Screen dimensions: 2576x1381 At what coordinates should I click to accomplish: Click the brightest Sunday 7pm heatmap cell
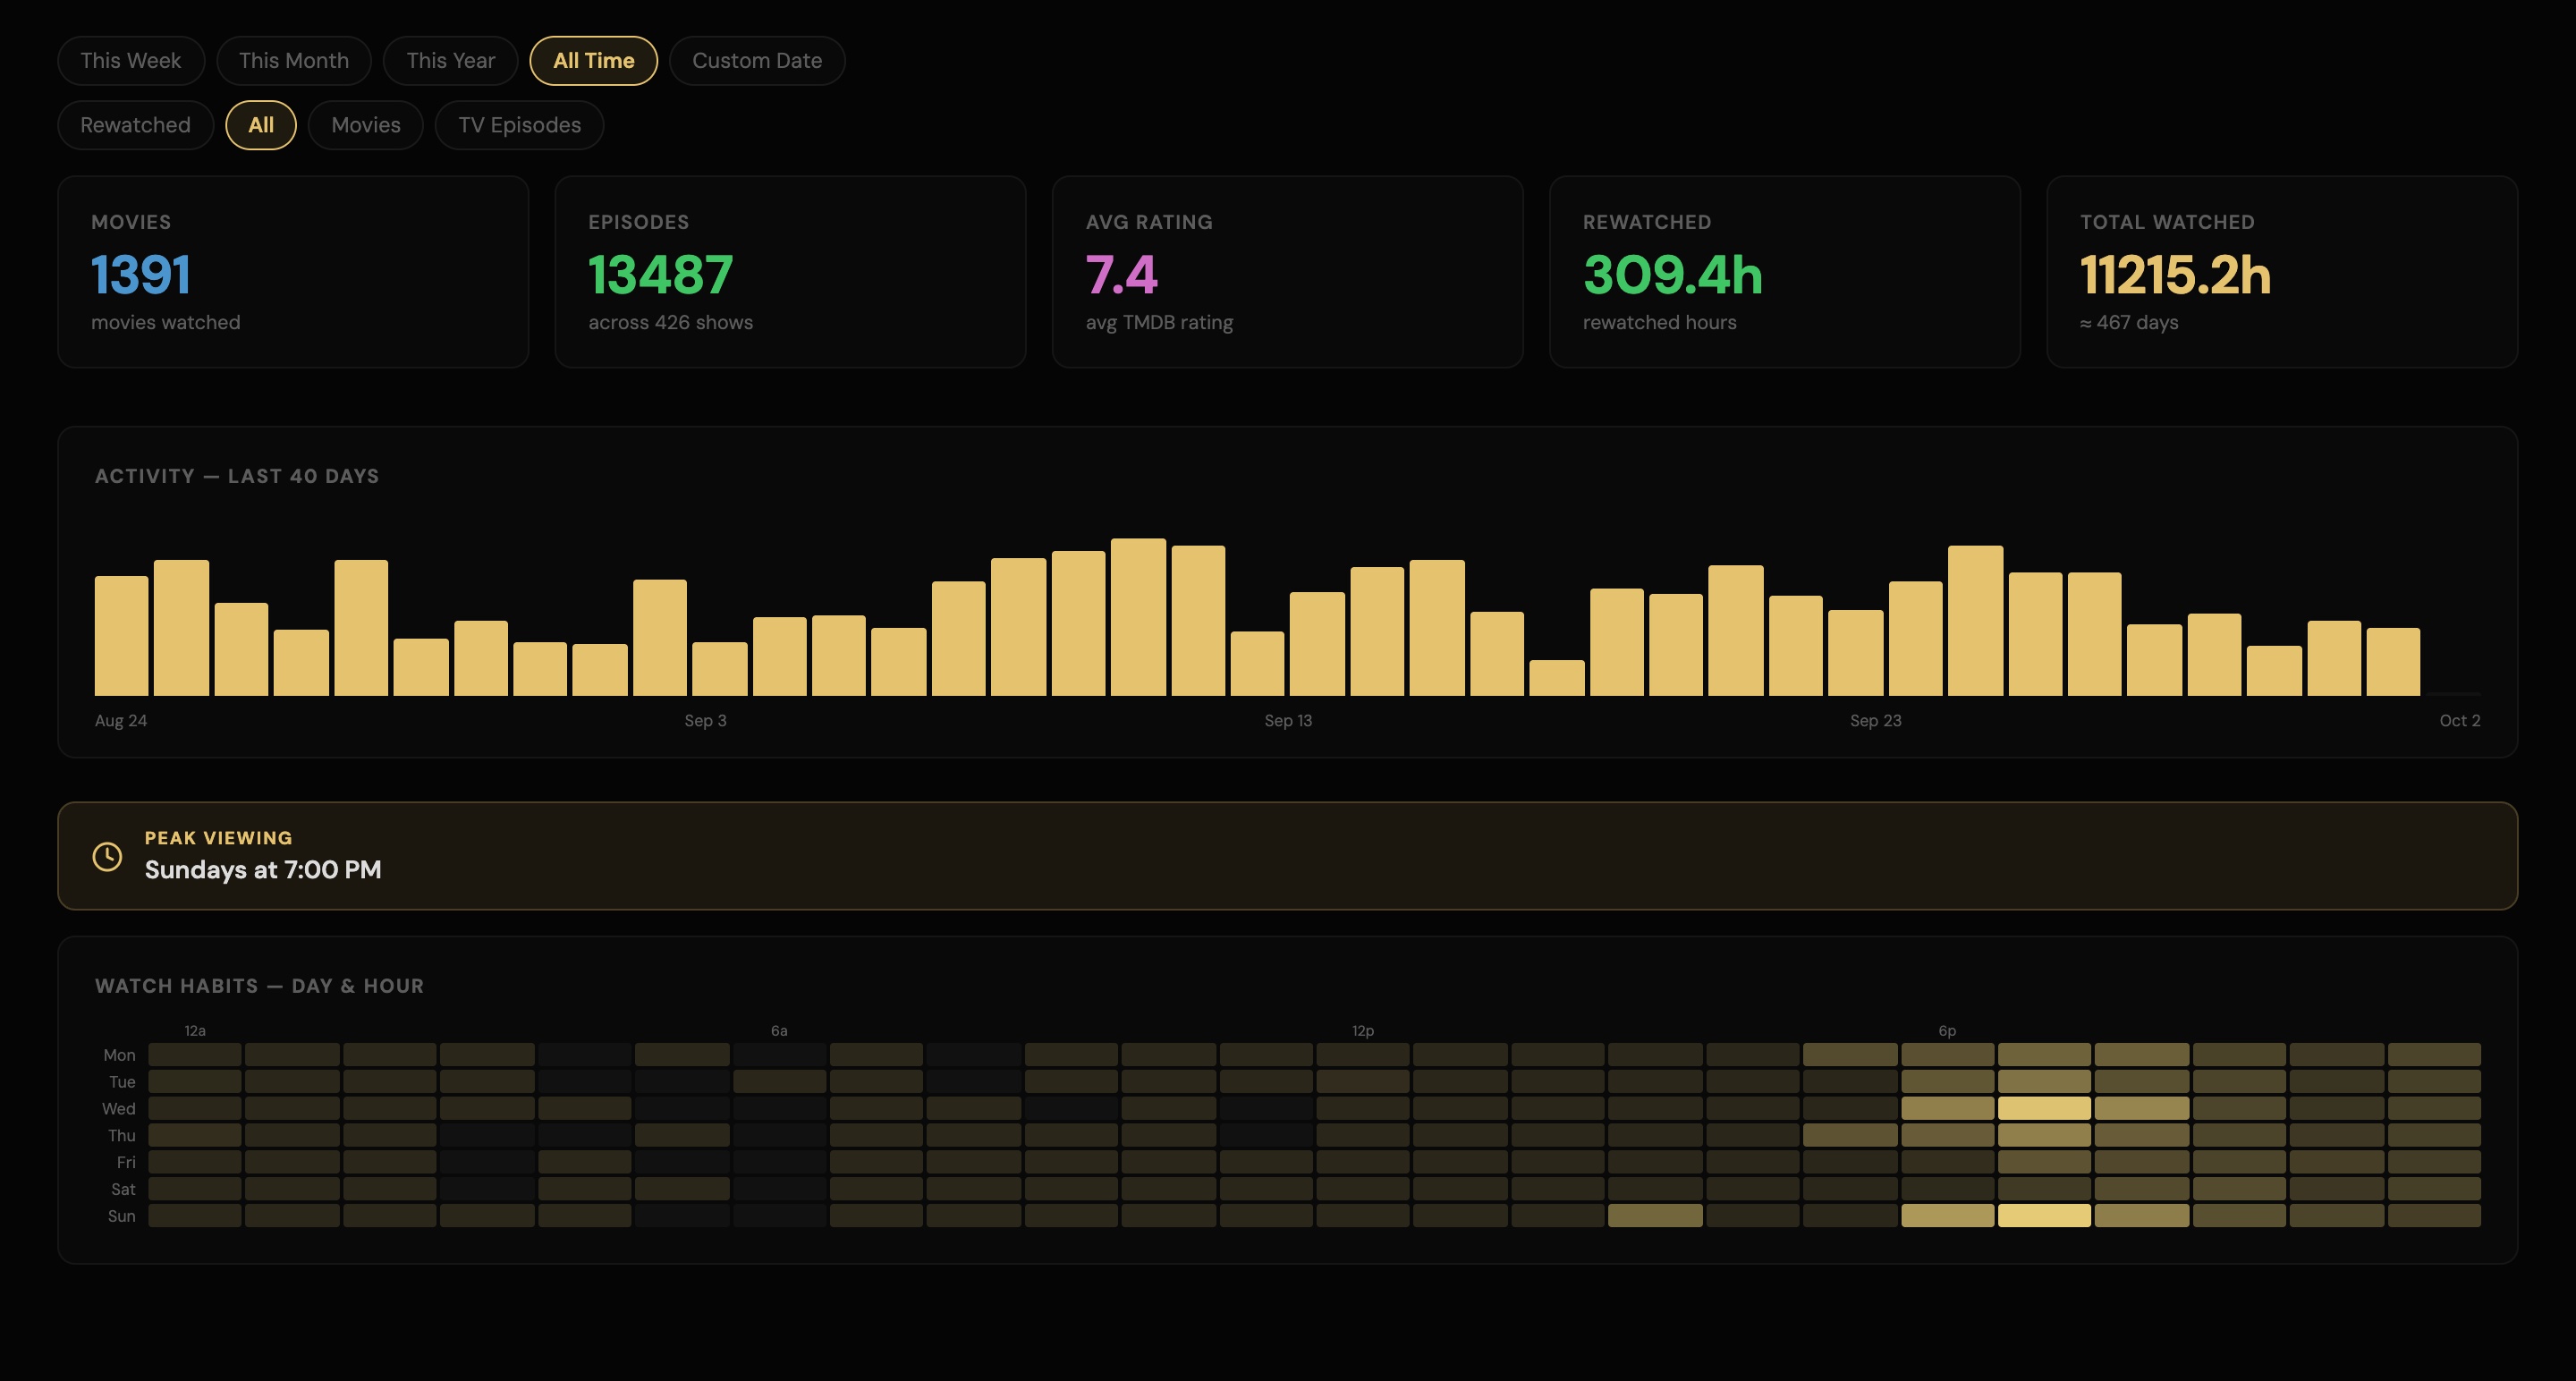[2044, 1216]
